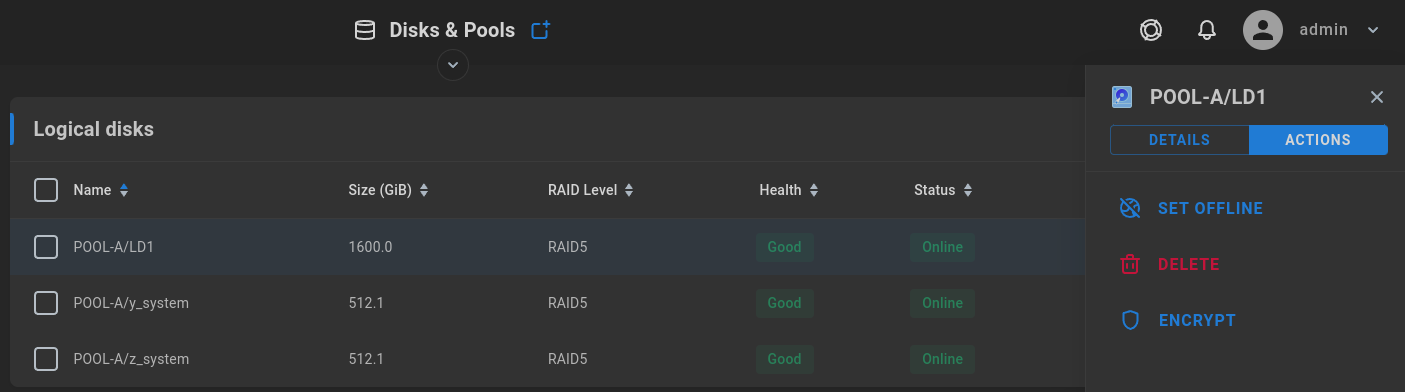The width and height of the screenshot is (1405, 392).
Task: Tick the POOL-A/z_system checkbox
Action: tap(46, 359)
